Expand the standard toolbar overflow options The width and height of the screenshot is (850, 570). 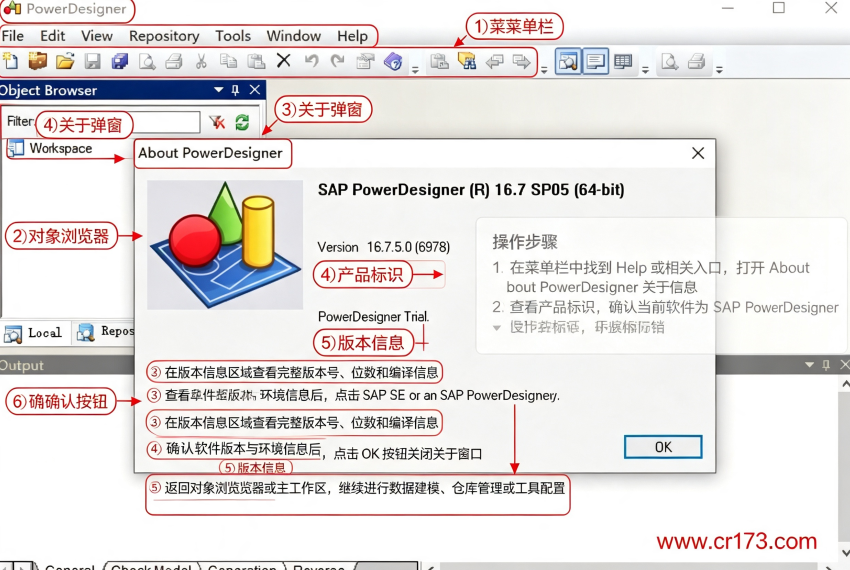coord(415,69)
